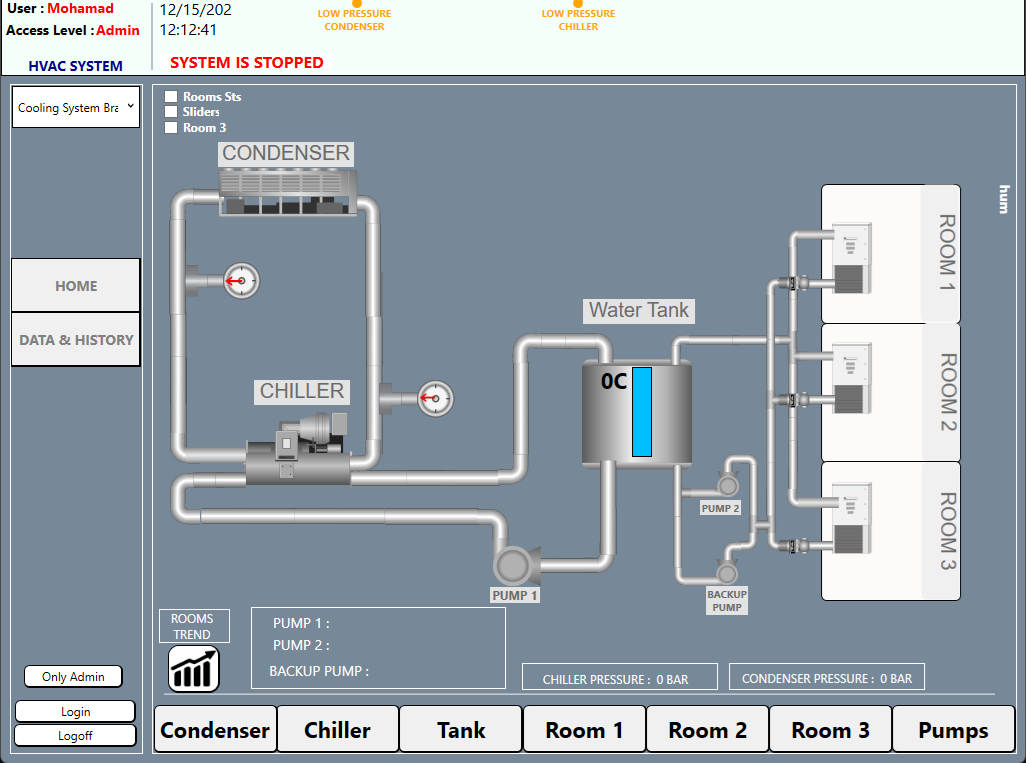Open the Cooling System dropdown
Viewport: 1026px width, 763px height.
click(76, 107)
